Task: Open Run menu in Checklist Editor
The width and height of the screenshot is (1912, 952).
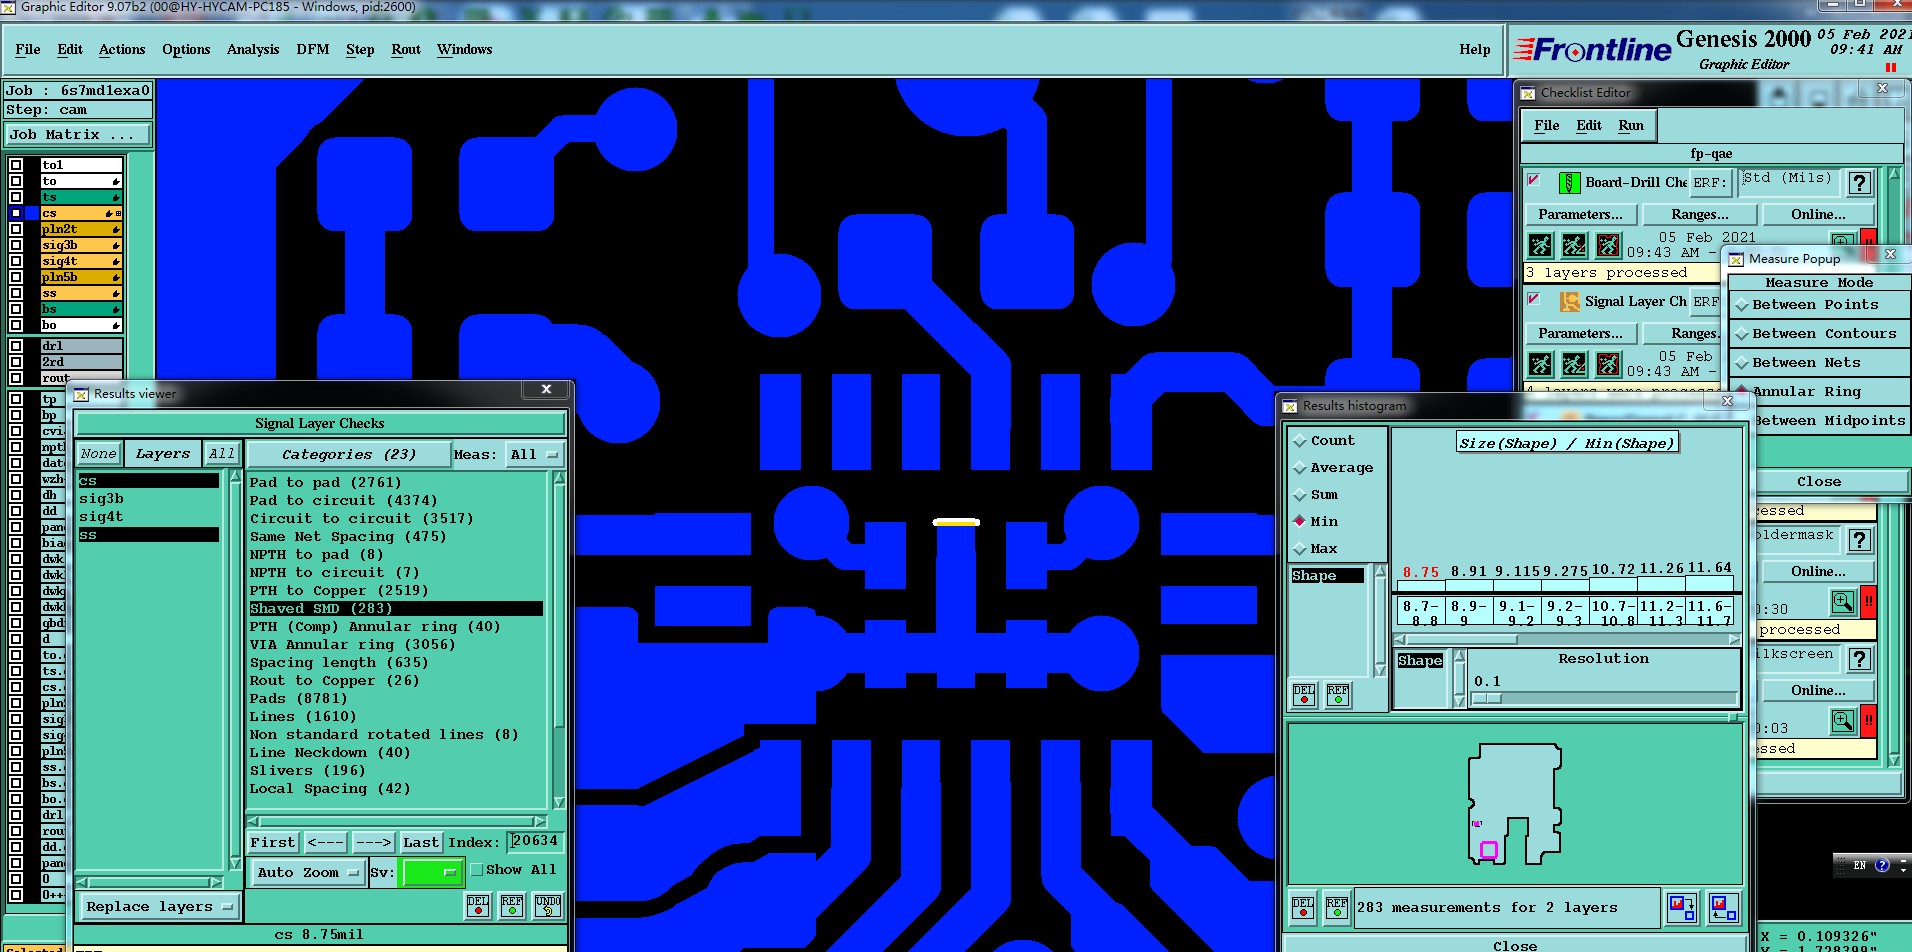Action: 1631,125
